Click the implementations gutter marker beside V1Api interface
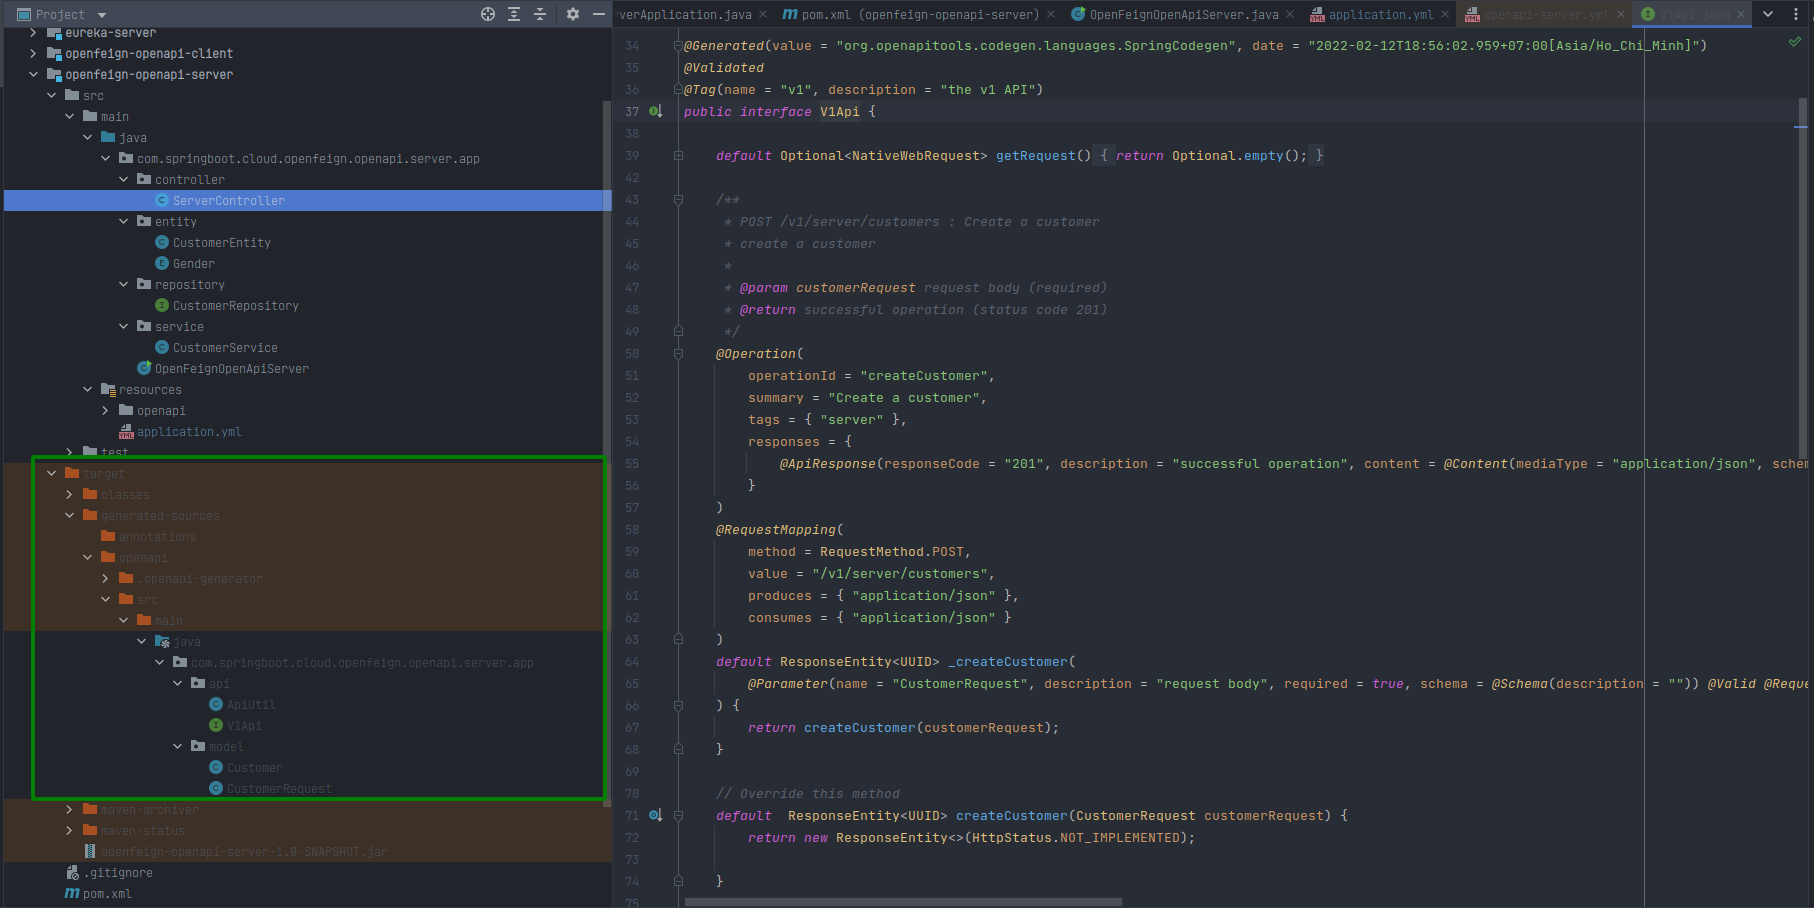Image resolution: width=1814 pixels, height=908 pixels. pos(655,111)
